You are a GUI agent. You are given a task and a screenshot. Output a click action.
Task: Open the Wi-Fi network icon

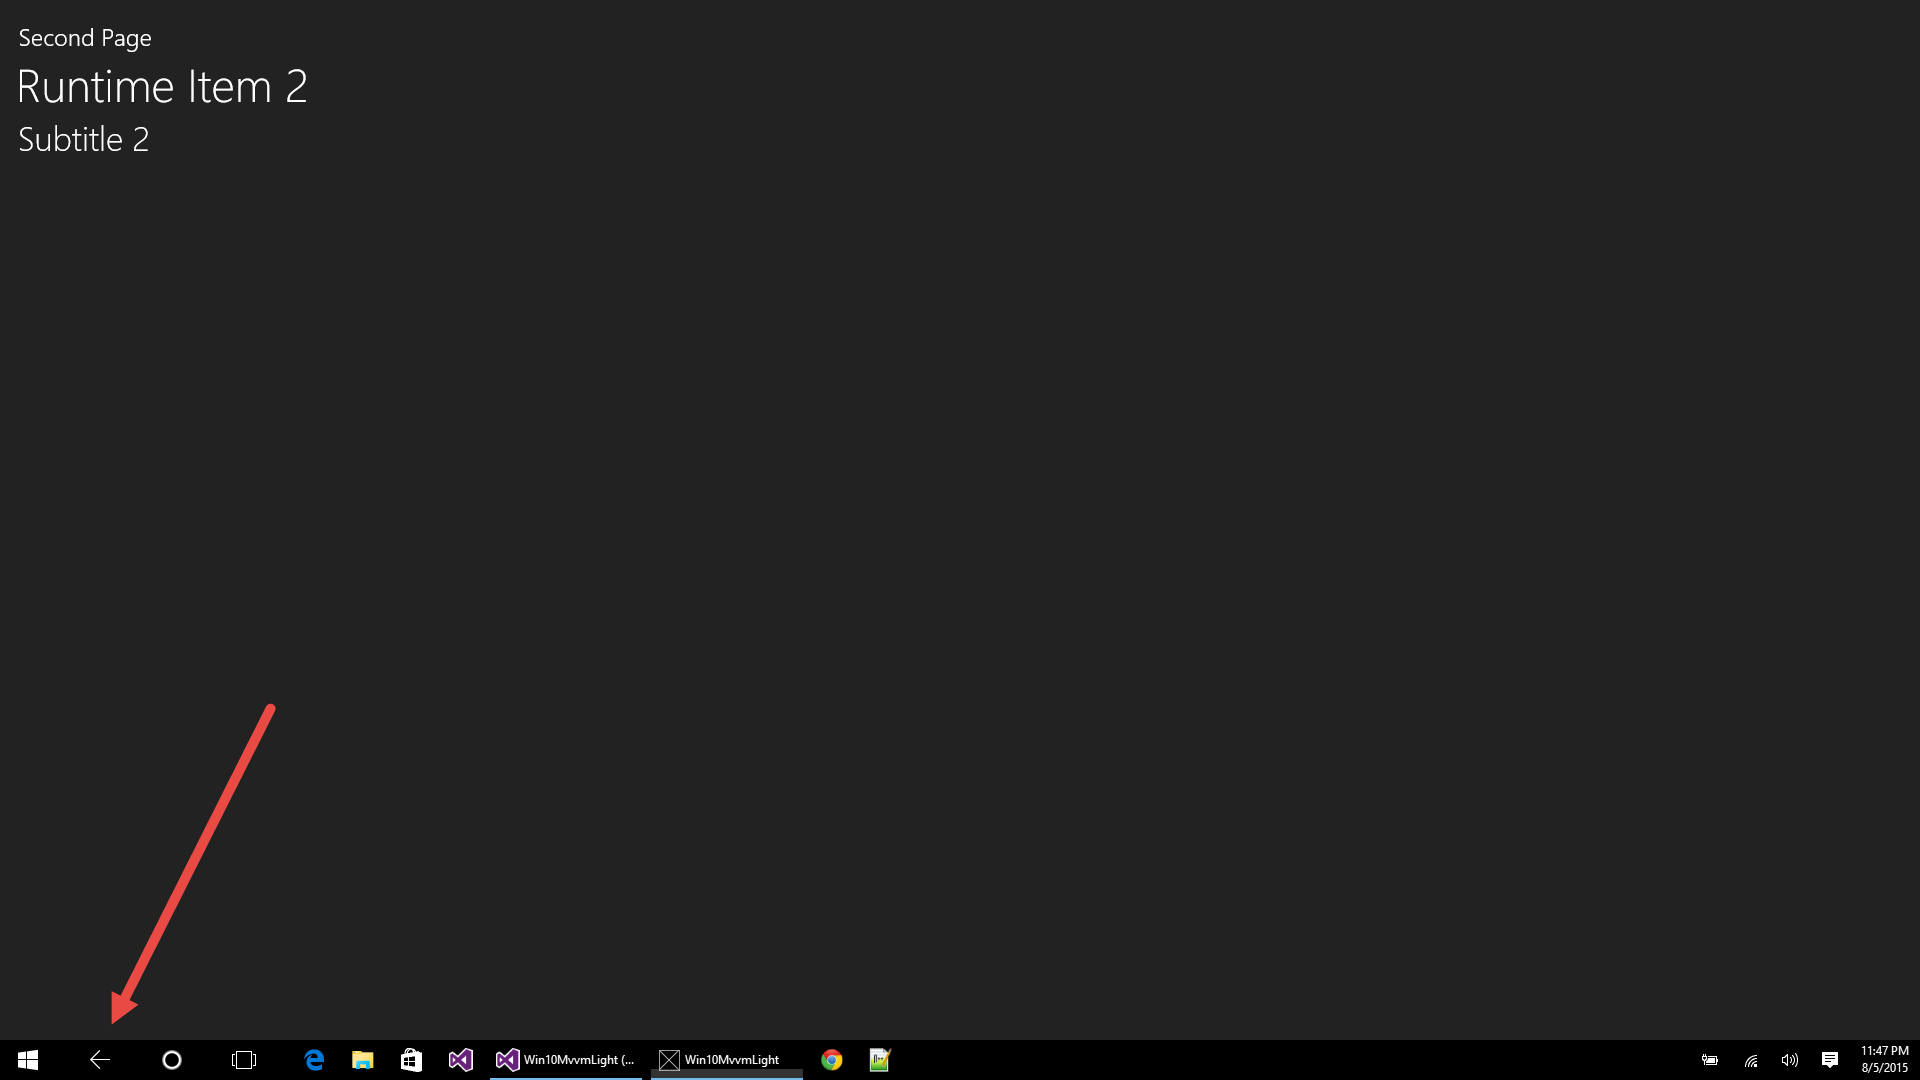(x=1750, y=1060)
